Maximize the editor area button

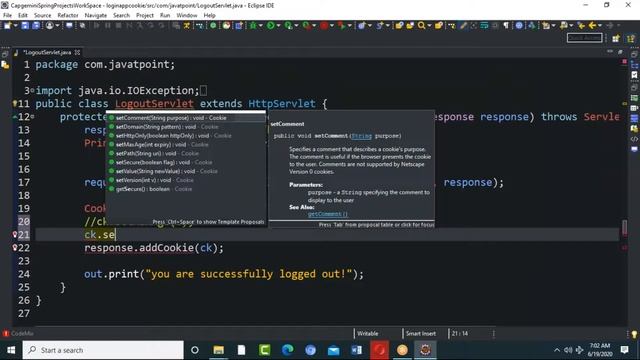click(x=620, y=52)
